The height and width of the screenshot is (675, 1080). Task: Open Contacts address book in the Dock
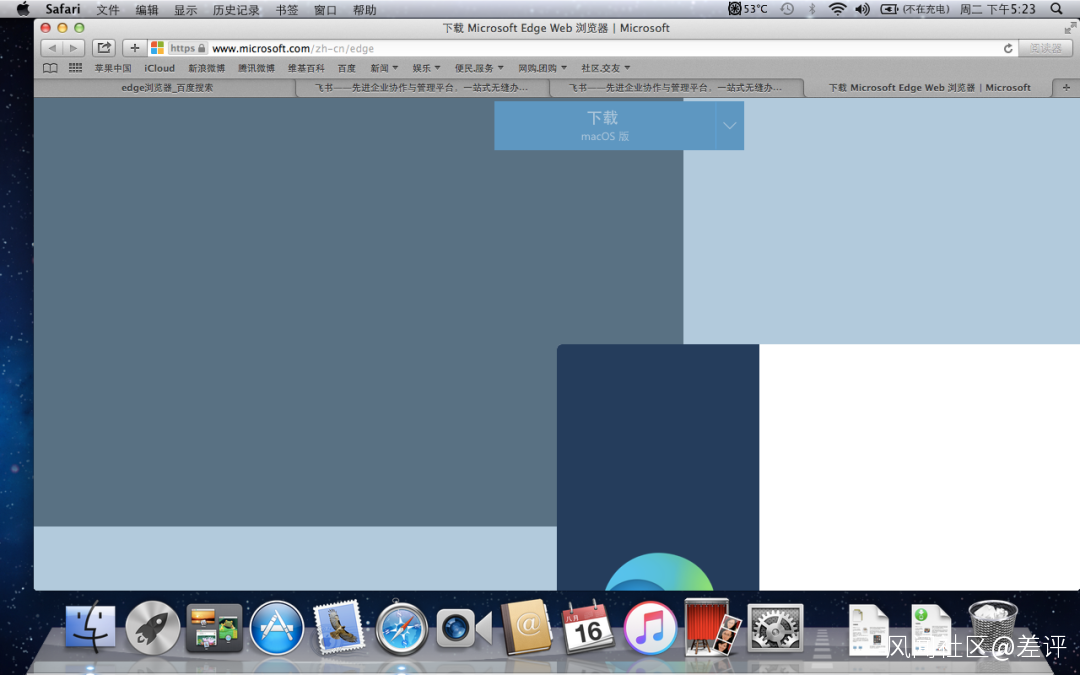point(526,627)
